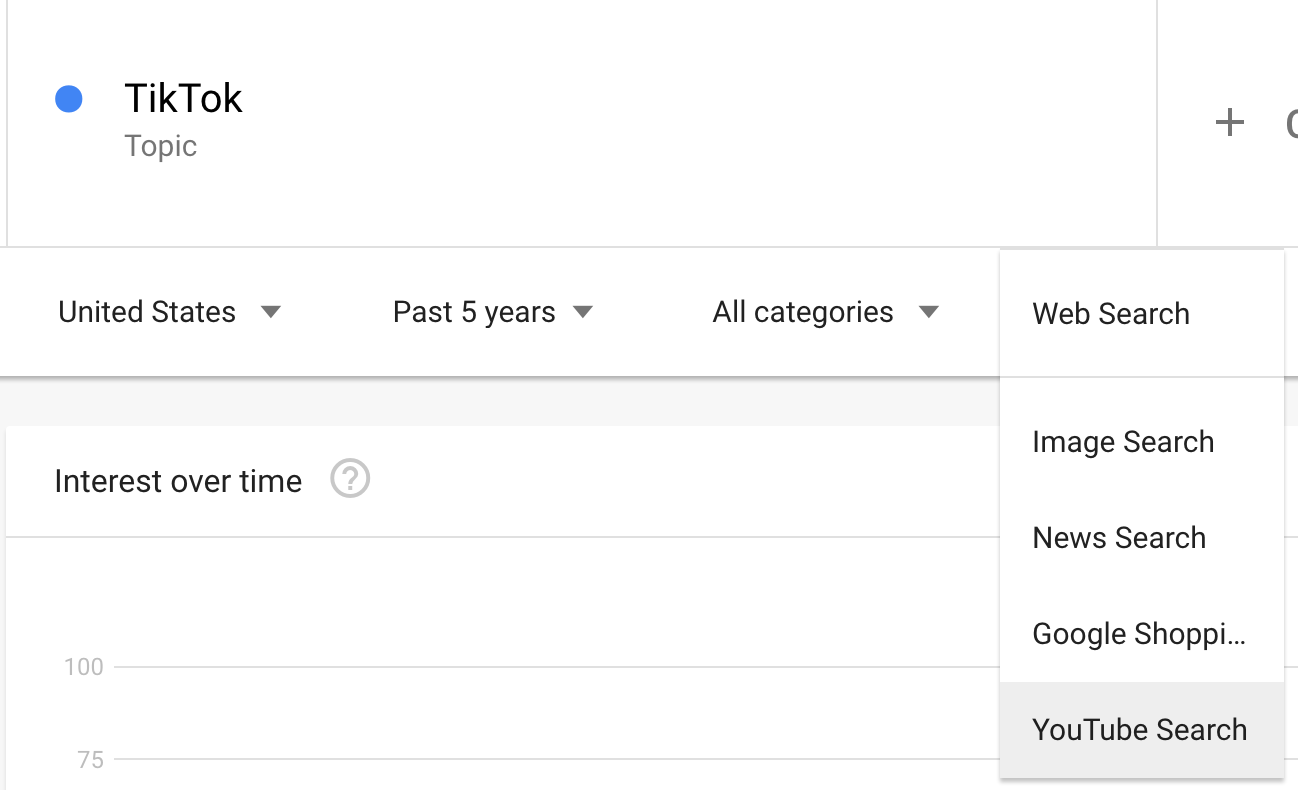Viewport: 1298px width, 790px height.
Task: Click the All categories label text
Action: pos(802,312)
